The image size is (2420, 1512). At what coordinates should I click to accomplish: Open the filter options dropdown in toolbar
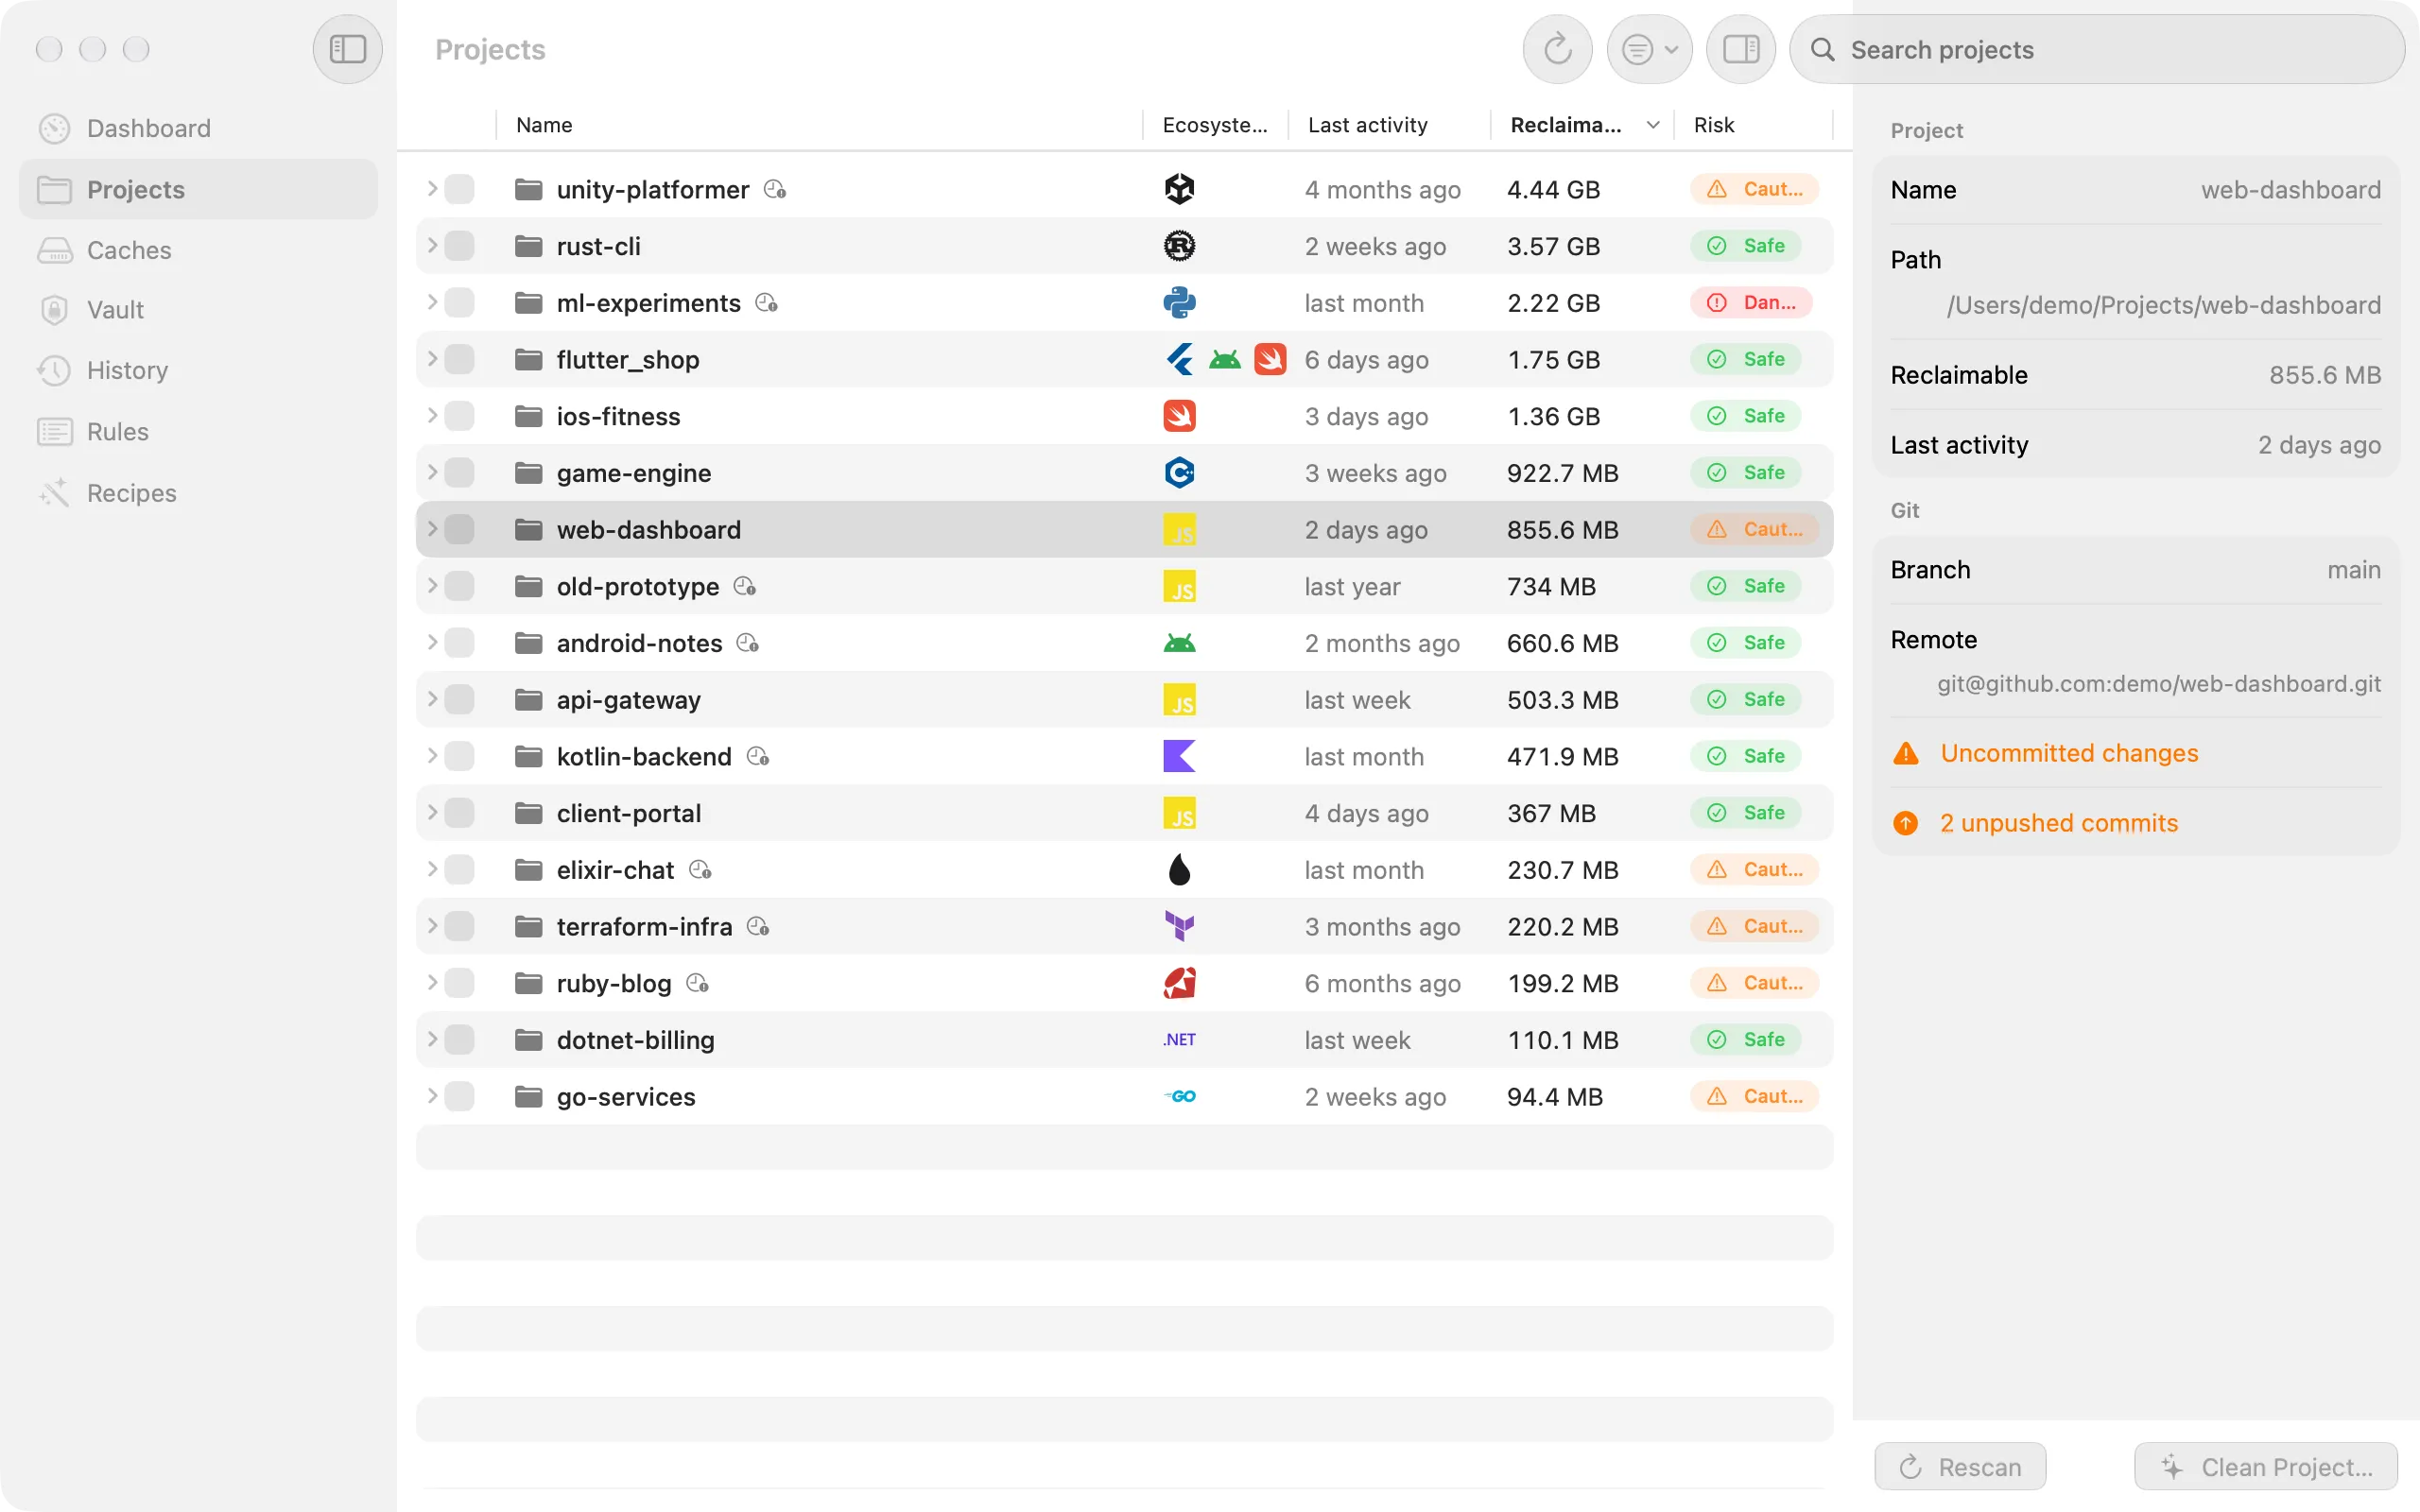1649,49
